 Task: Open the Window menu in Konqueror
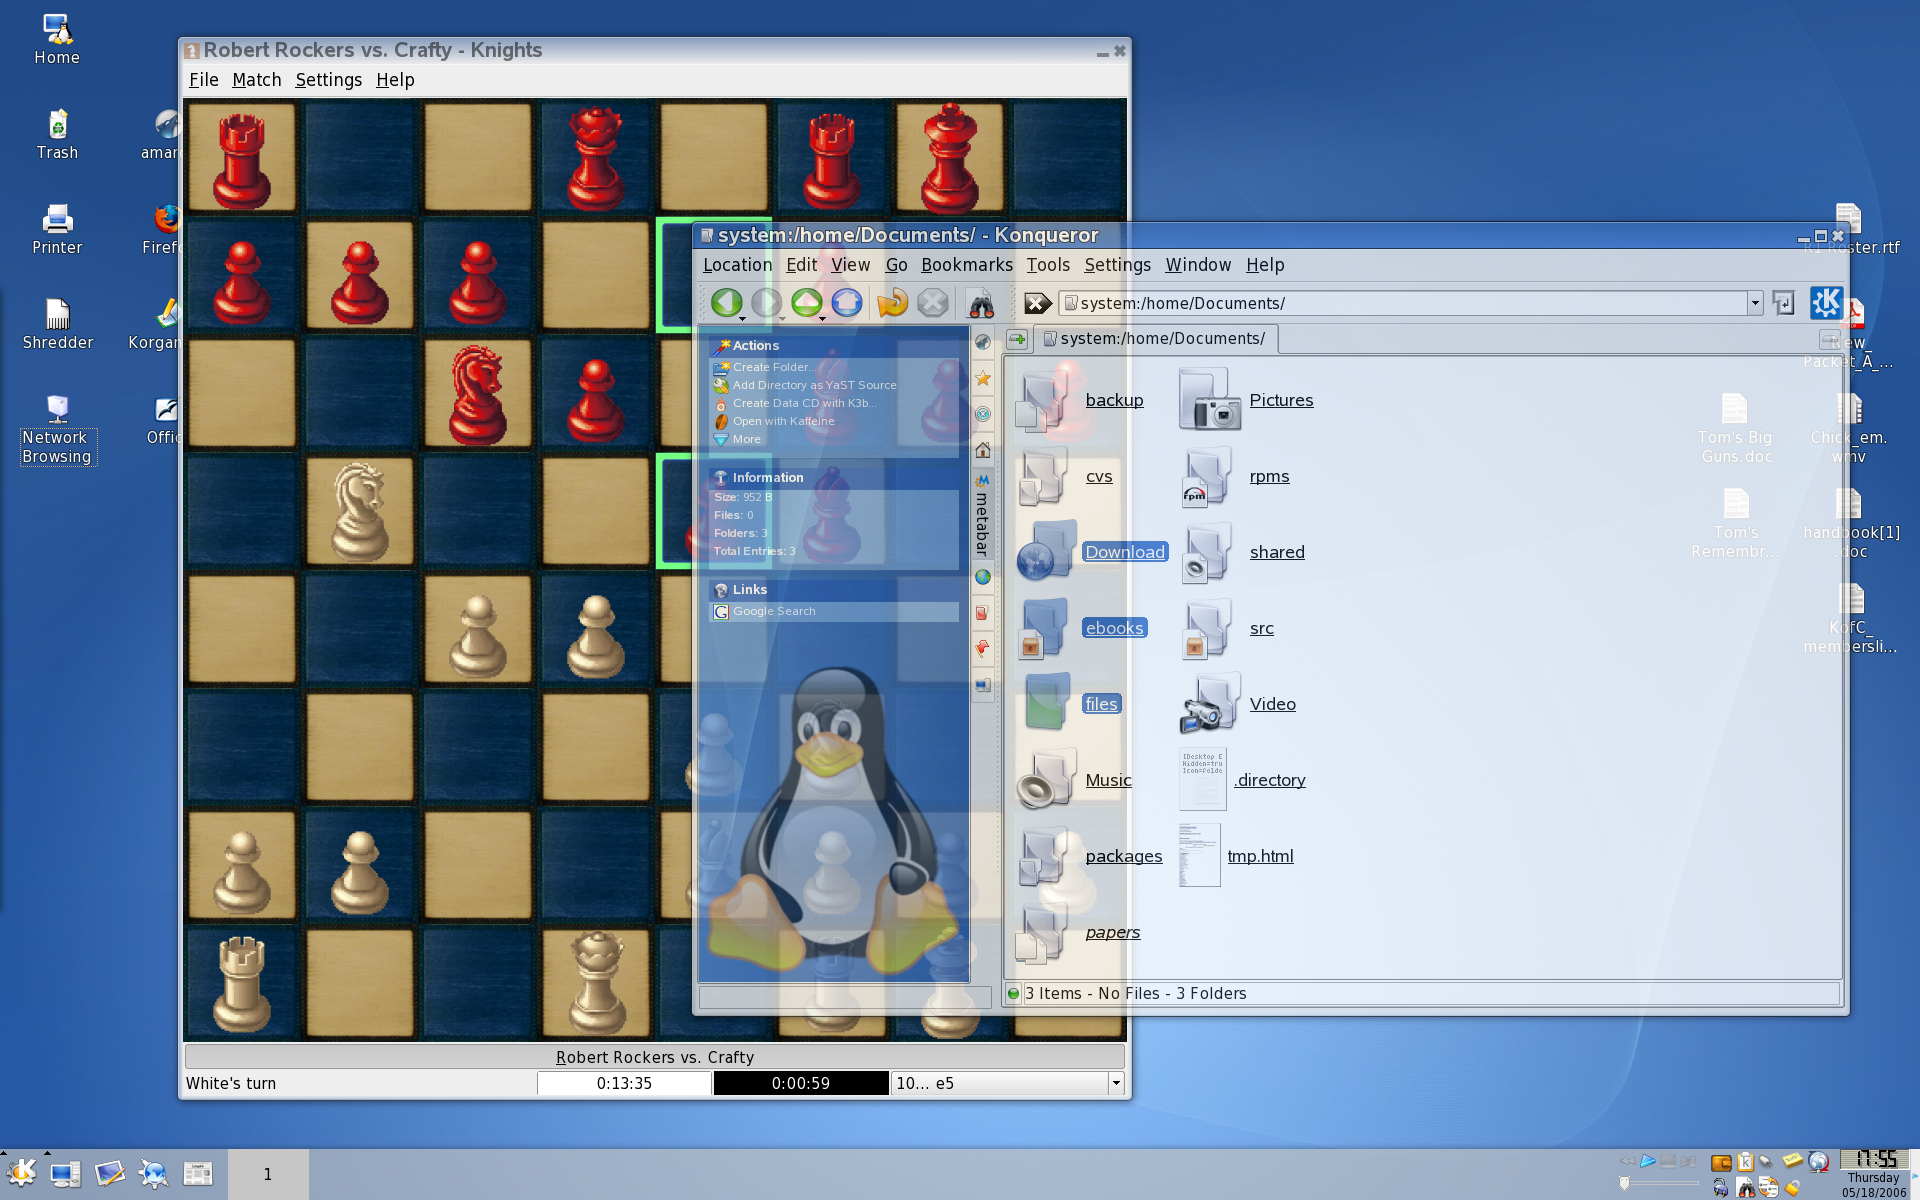coord(1197,265)
